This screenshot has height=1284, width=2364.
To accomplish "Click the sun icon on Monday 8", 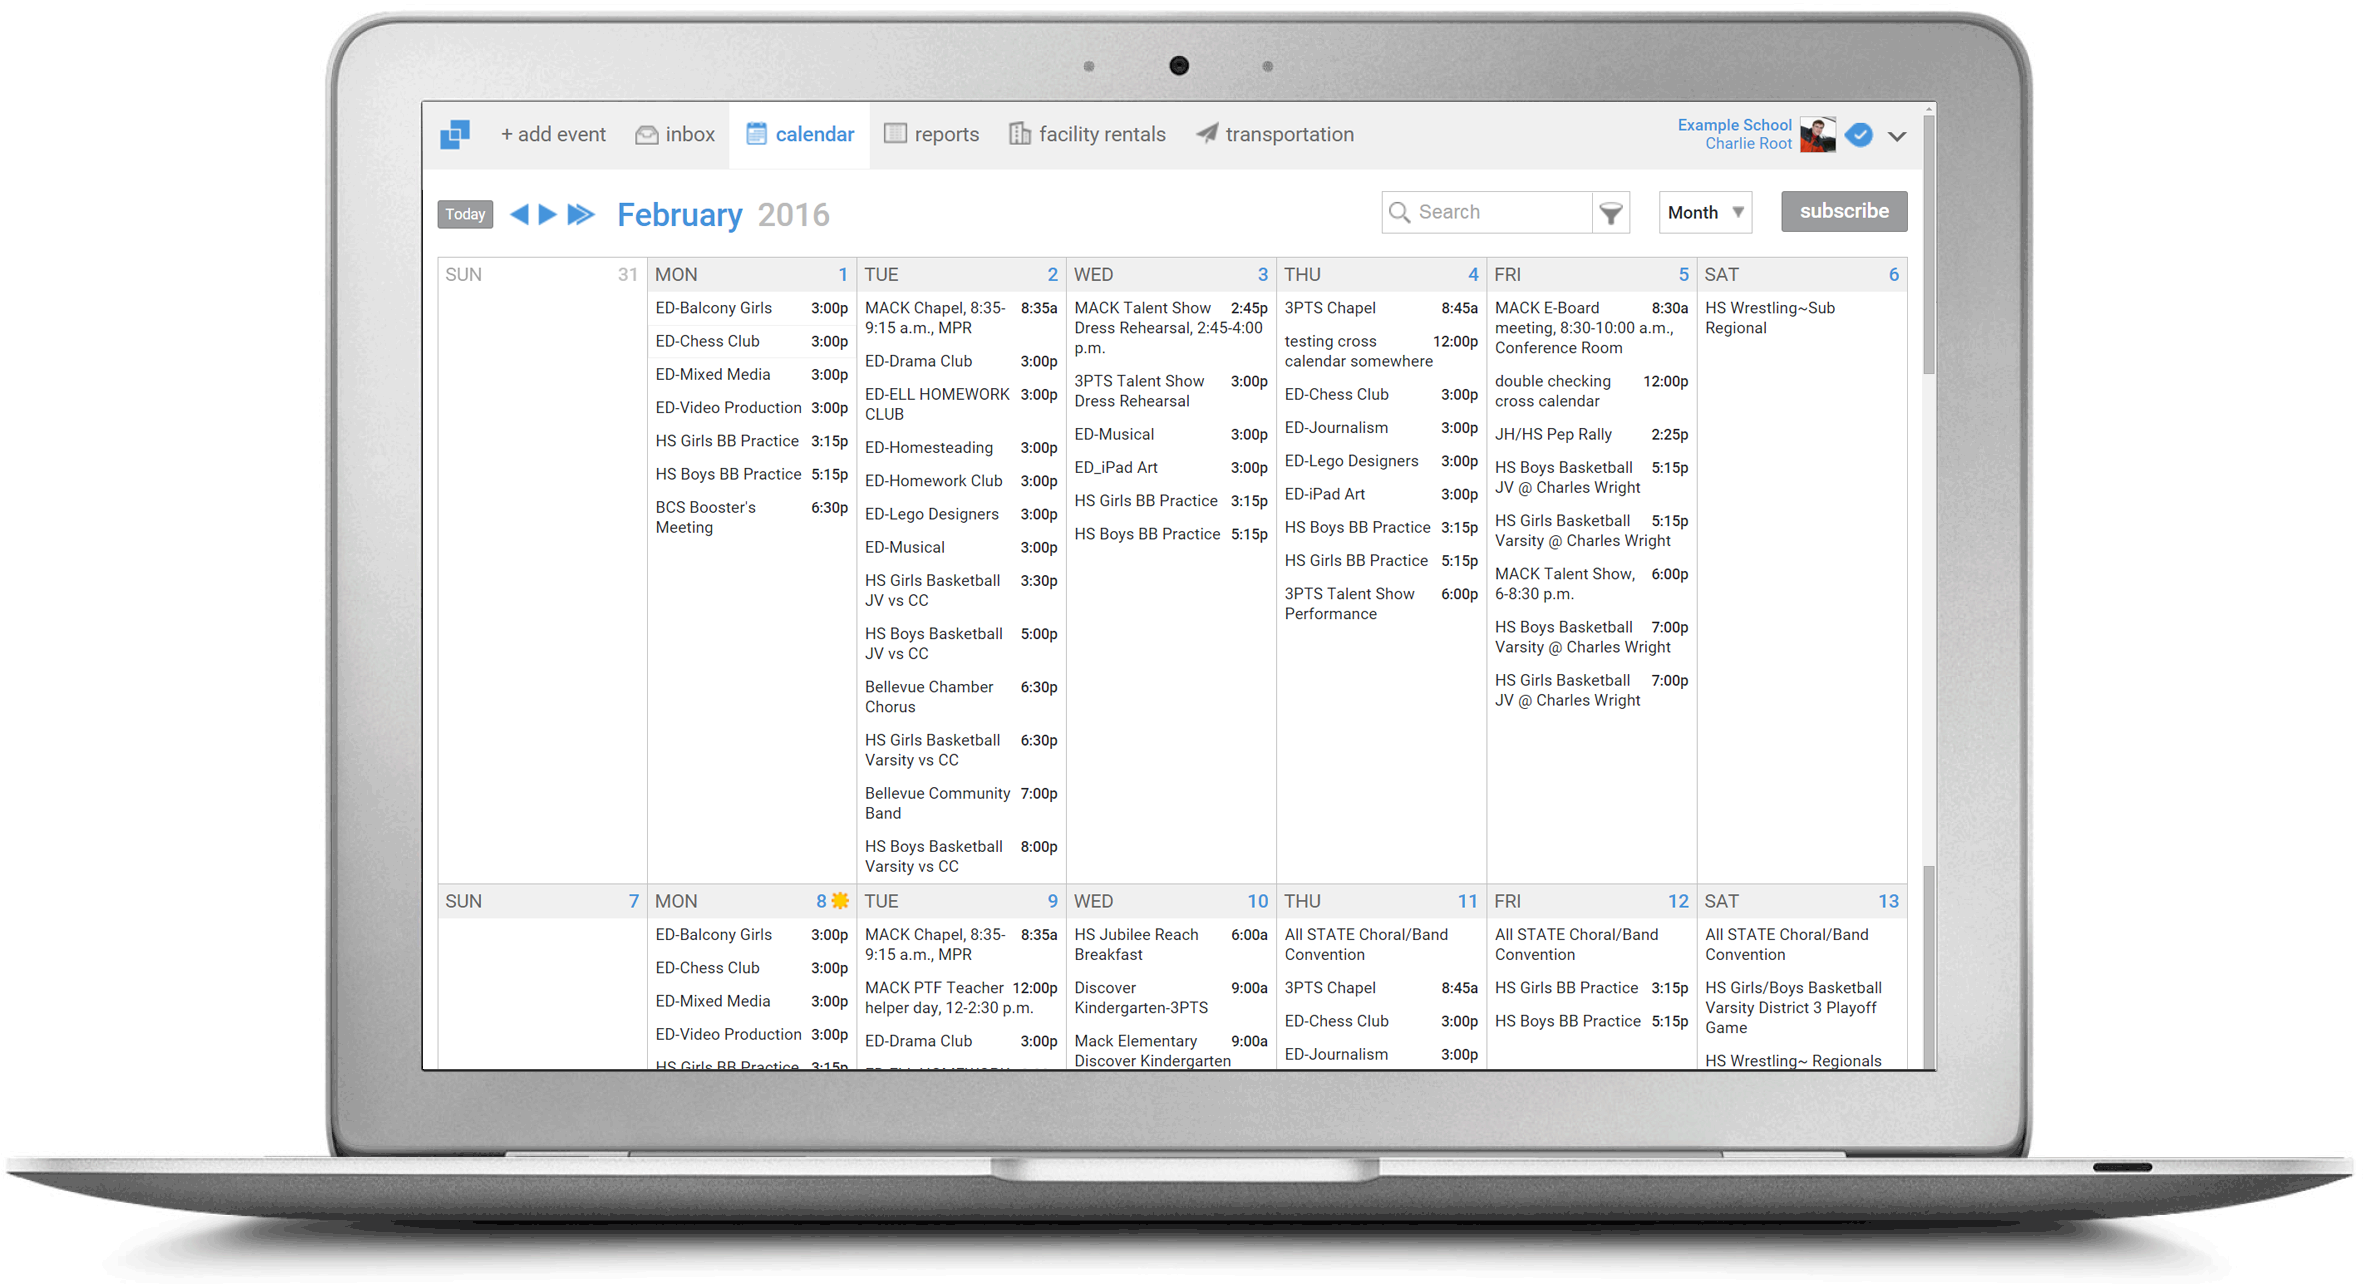I will (841, 901).
